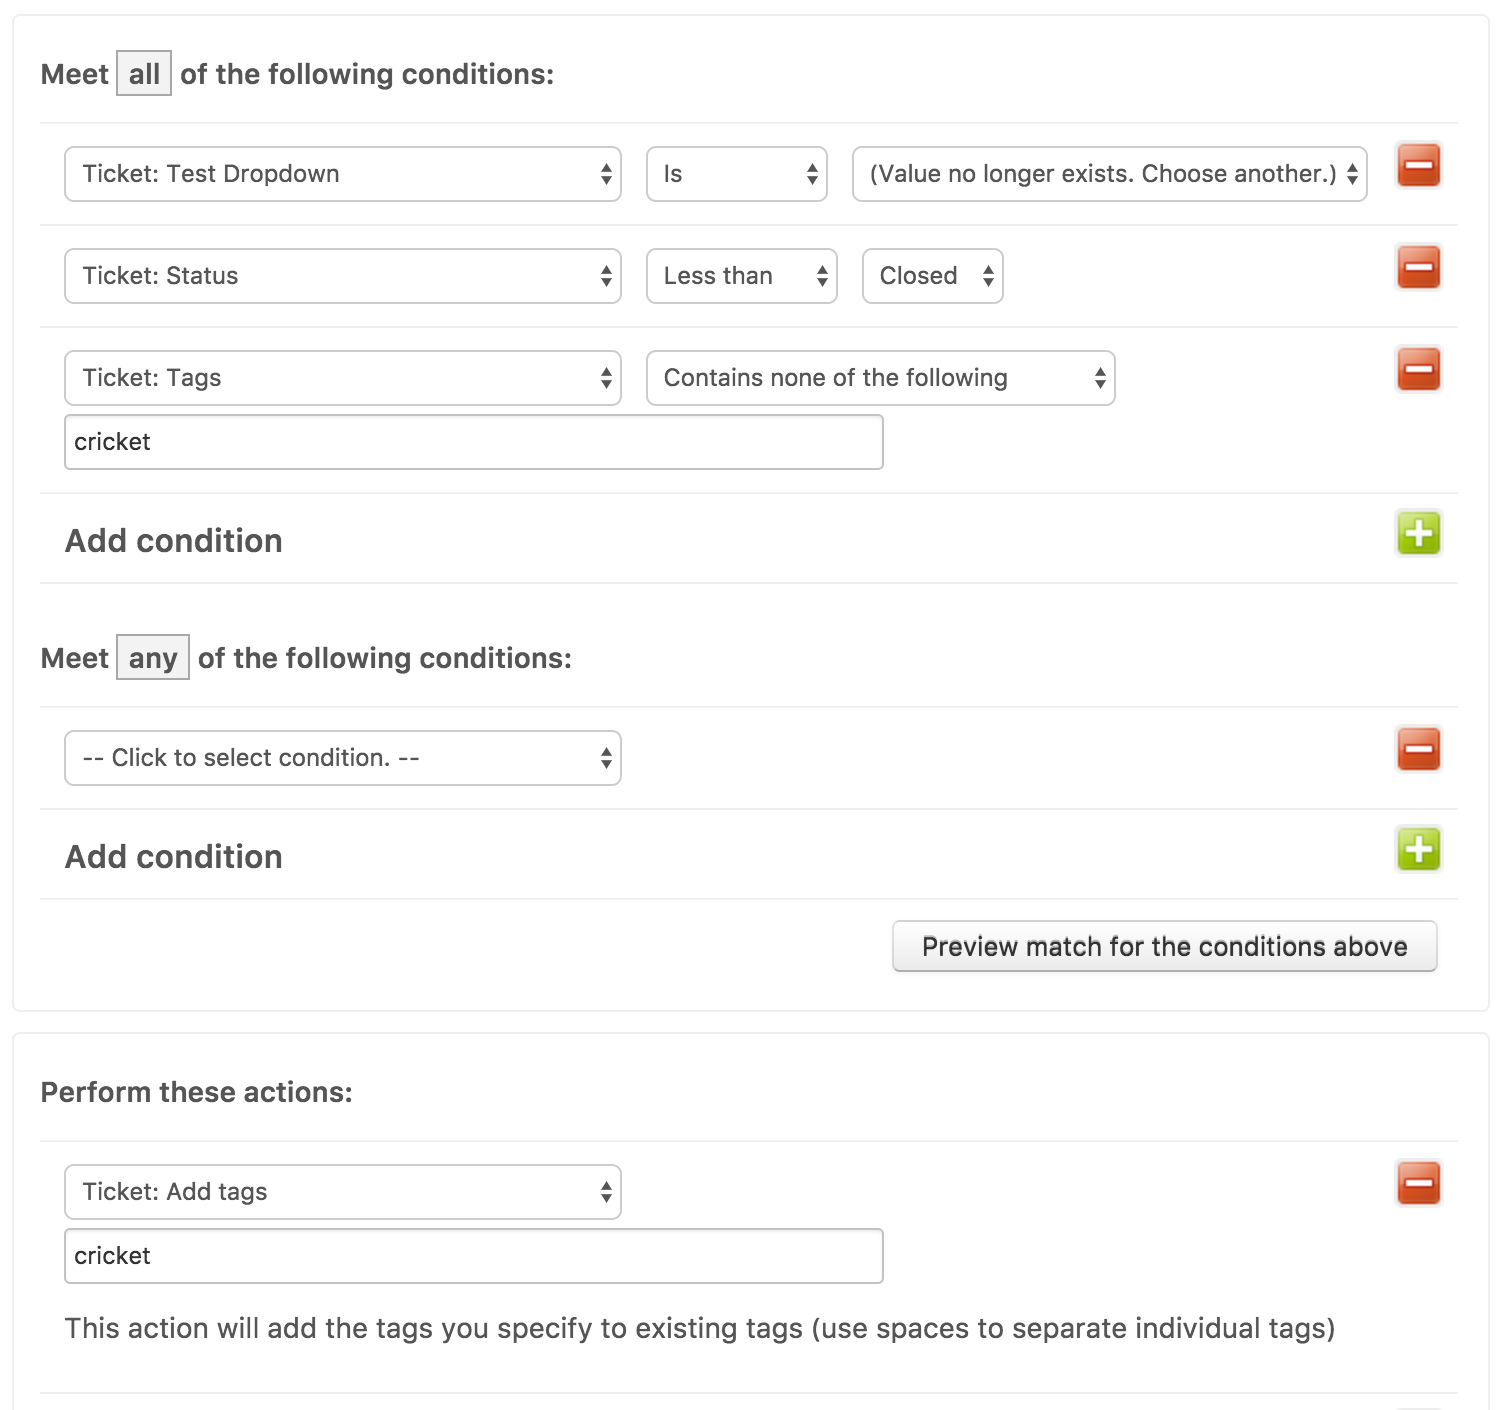Choose another value in 'Value no longer exists' dropdown
Viewport: 1498px width, 1410px height.
[1109, 174]
